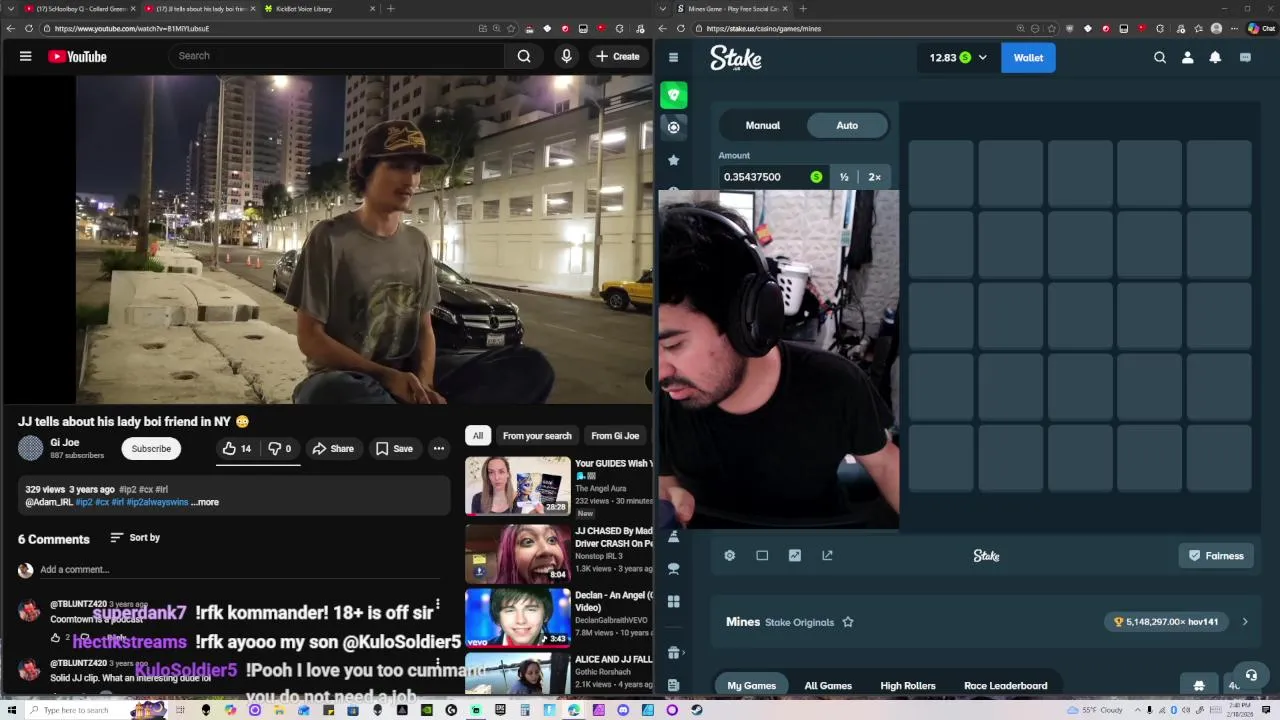Open ALICE AND JJ FALL video thumbnail
Screen dimensions: 1280x720
(517, 673)
